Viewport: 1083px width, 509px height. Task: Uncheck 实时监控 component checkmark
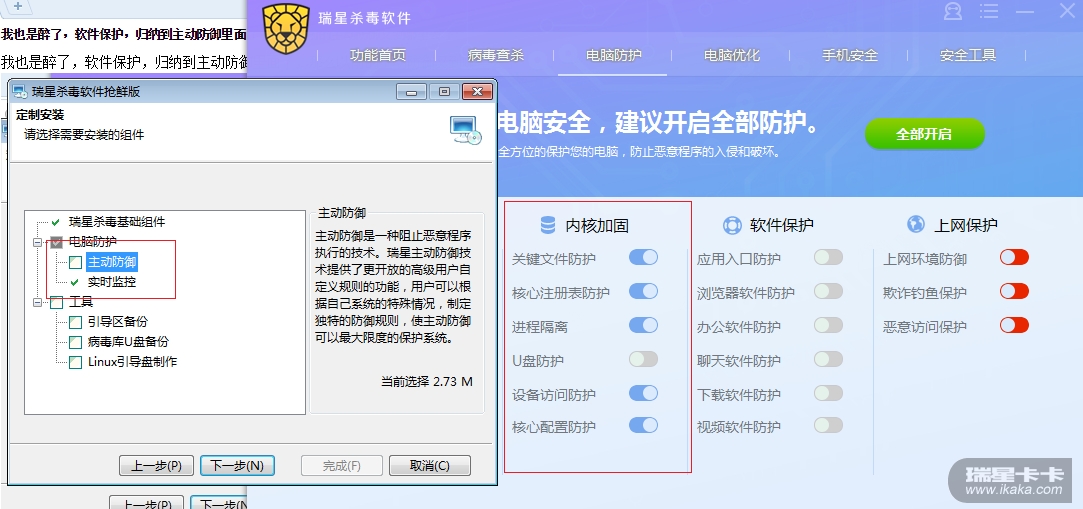(x=75, y=282)
